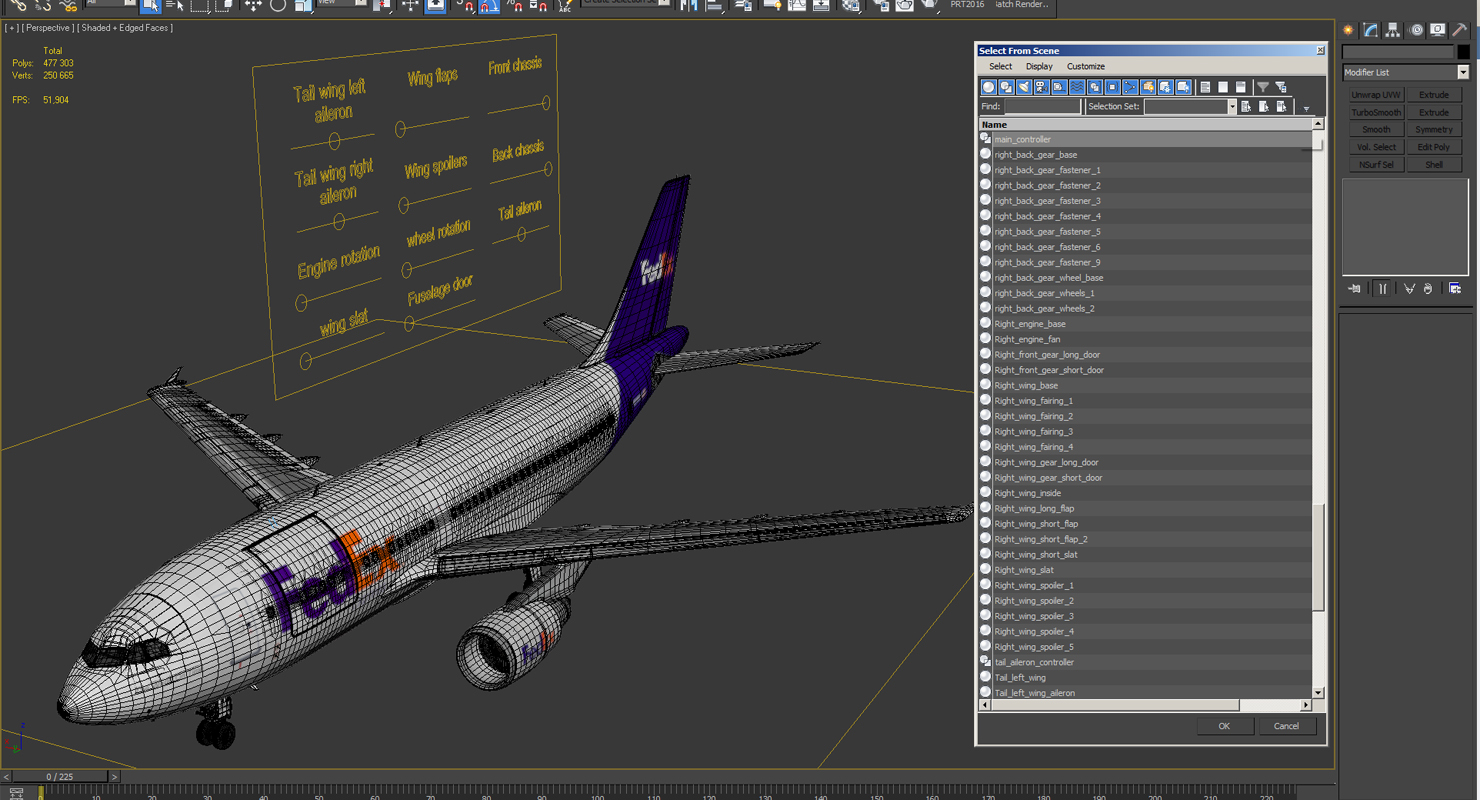This screenshot has height=800, width=1480.
Task: Click the funnel filter icon in dialog
Action: click(1263, 87)
